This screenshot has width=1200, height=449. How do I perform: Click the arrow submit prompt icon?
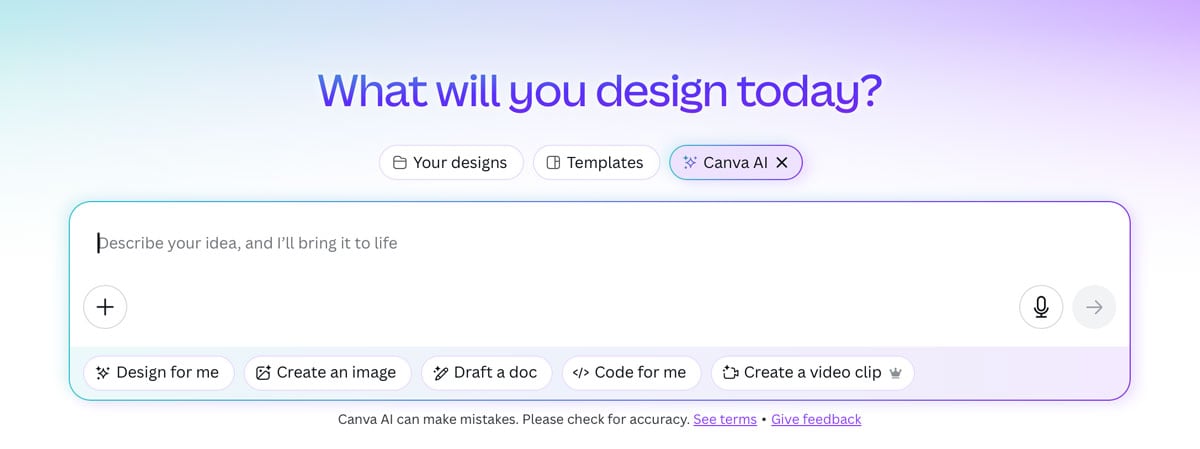[x=1094, y=307]
